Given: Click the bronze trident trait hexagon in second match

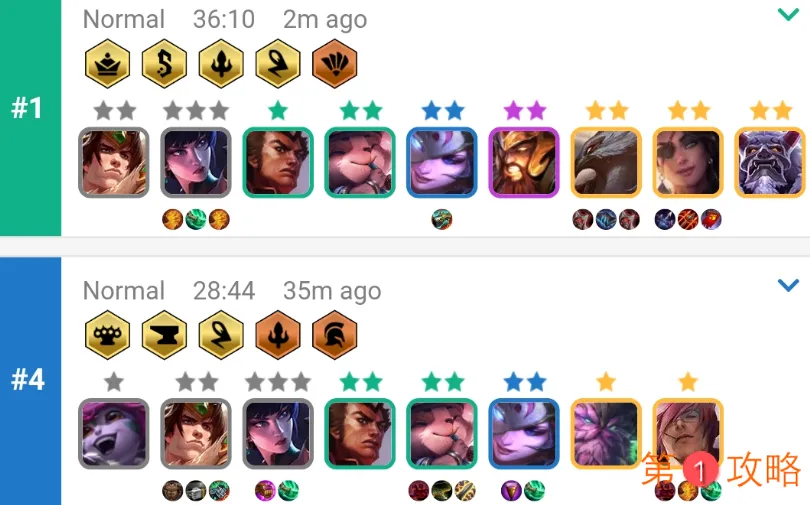Looking at the screenshot, I should [278, 335].
